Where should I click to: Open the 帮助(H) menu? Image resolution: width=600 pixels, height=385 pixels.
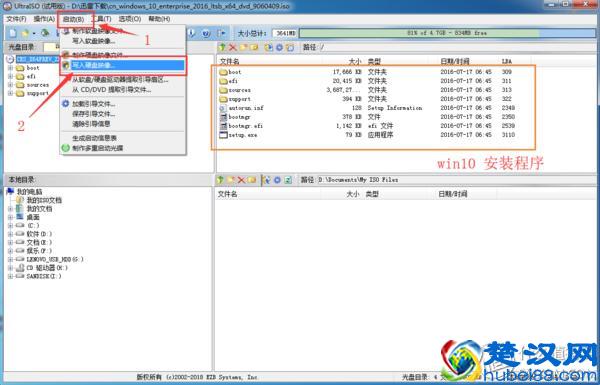click(x=159, y=19)
